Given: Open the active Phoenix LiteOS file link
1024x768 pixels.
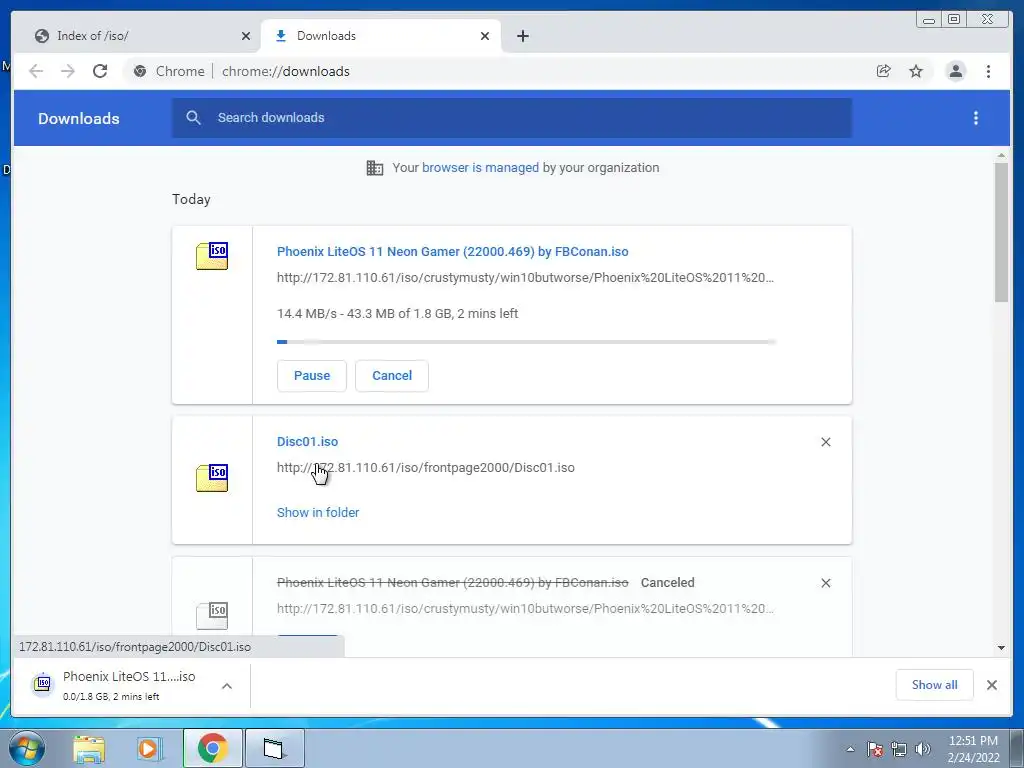Looking at the screenshot, I should 453,251.
